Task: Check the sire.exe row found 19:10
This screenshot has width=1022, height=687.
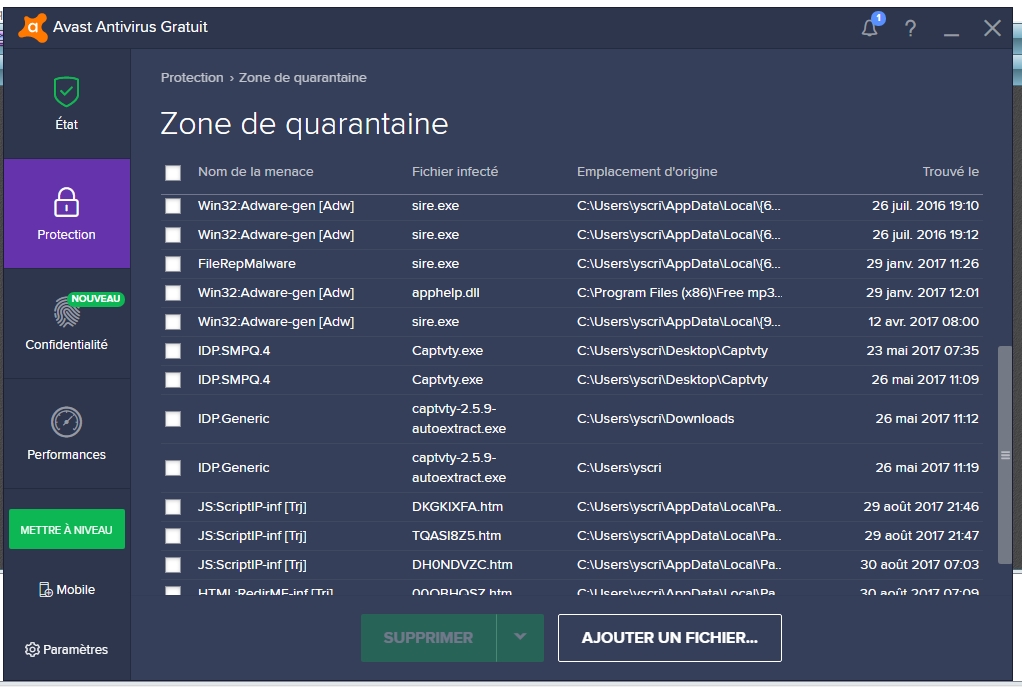Action: coord(173,206)
